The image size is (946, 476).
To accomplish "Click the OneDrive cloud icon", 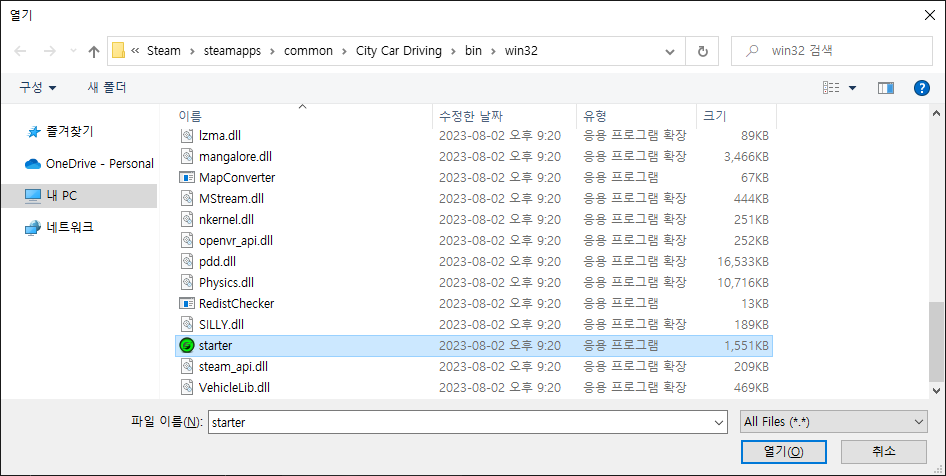I will tap(33, 164).
